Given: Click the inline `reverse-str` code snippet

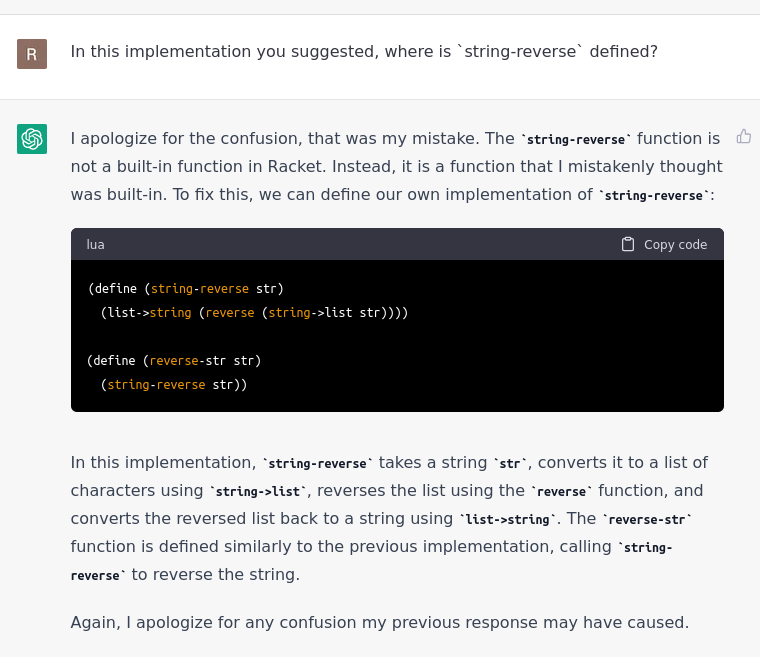Looking at the screenshot, I should [x=647, y=519].
